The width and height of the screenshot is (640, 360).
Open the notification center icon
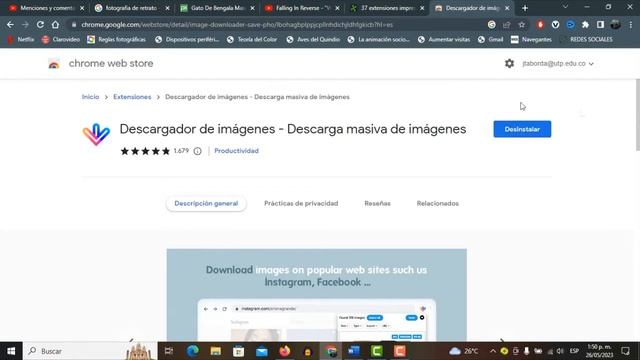point(625,351)
